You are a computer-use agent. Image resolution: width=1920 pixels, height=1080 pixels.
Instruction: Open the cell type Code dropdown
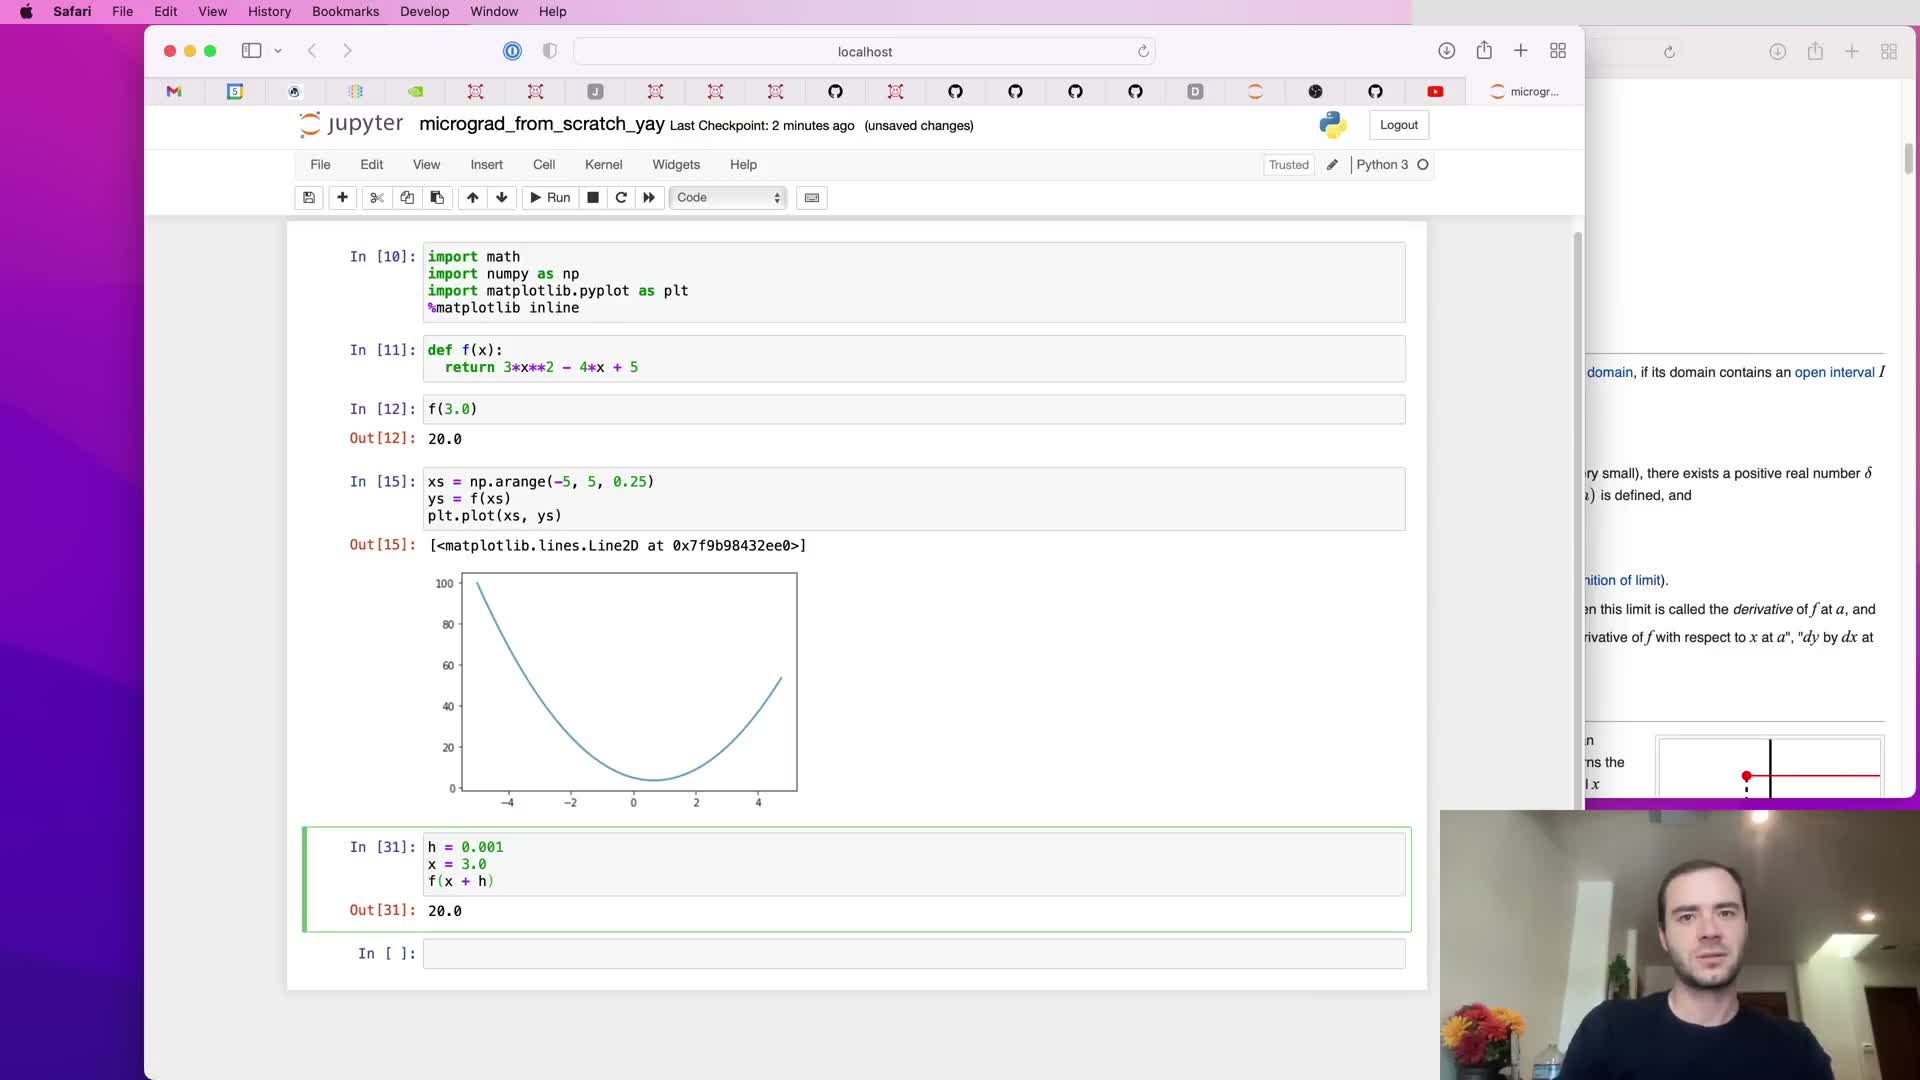[x=728, y=197]
